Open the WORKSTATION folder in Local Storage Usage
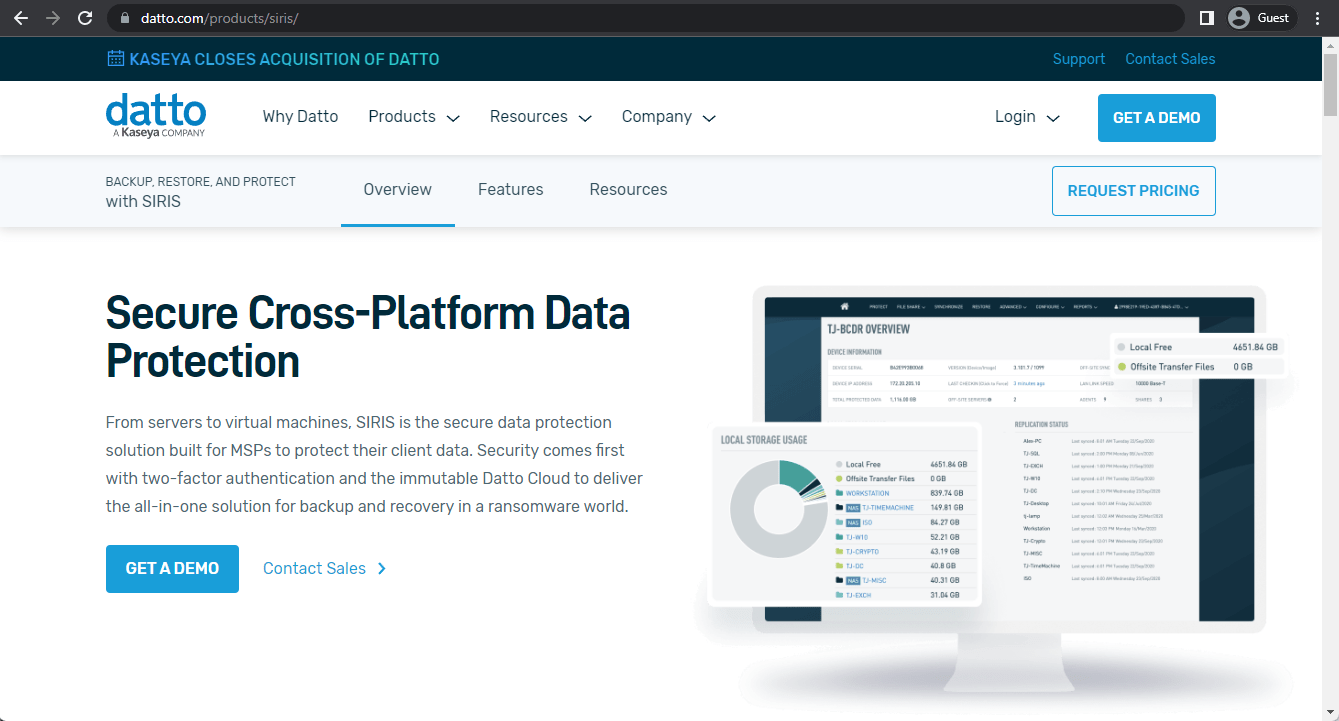Image resolution: width=1339 pixels, height=721 pixels. point(868,494)
